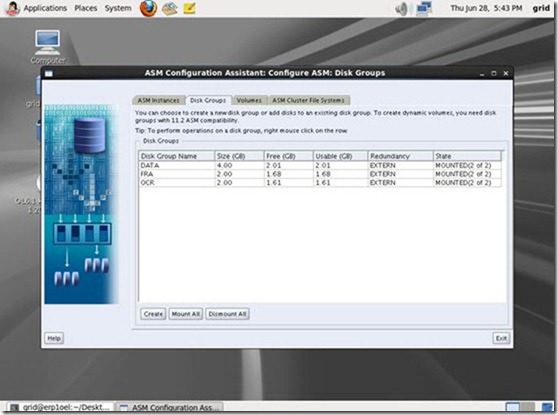Click the Dismount All button

pyautogui.click(x=227, y=314)
